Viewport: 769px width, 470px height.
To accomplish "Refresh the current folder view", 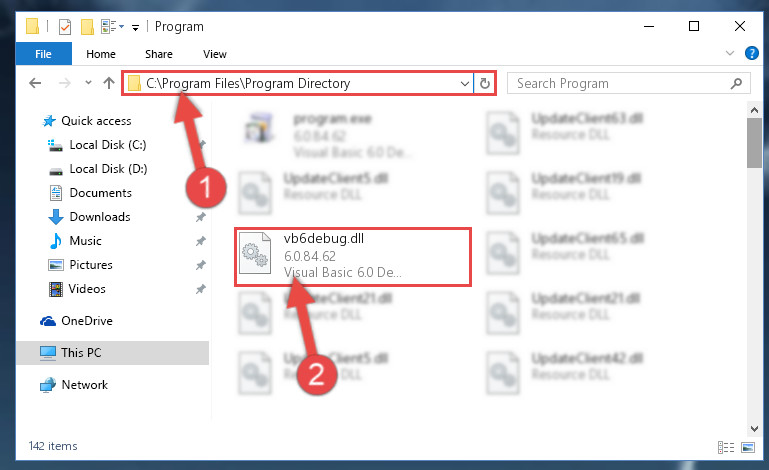I will (x=485, y=83).
